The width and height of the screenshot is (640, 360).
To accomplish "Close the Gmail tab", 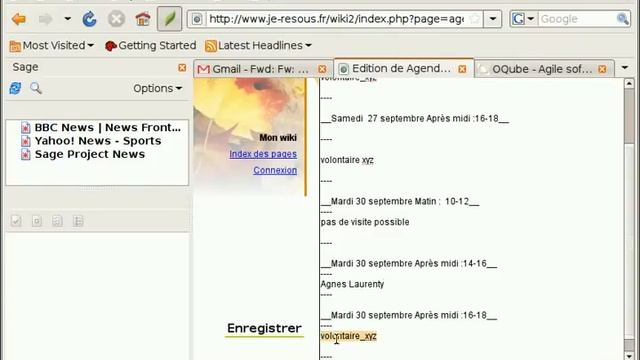I will [x=322, y=69].
